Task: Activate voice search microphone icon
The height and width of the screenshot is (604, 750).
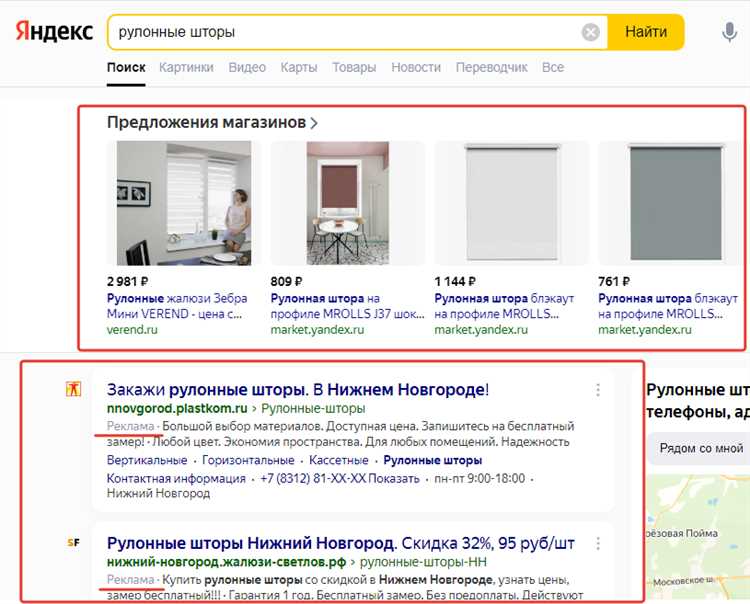Action: coord(729,32)
